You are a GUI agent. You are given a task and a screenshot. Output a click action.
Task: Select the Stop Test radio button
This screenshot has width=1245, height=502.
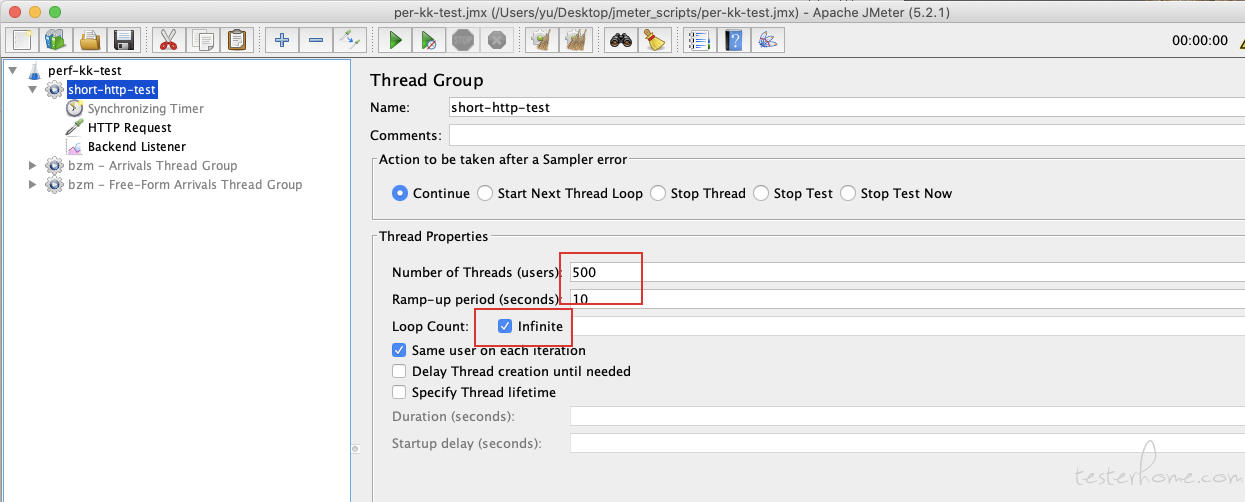(761, 193)
